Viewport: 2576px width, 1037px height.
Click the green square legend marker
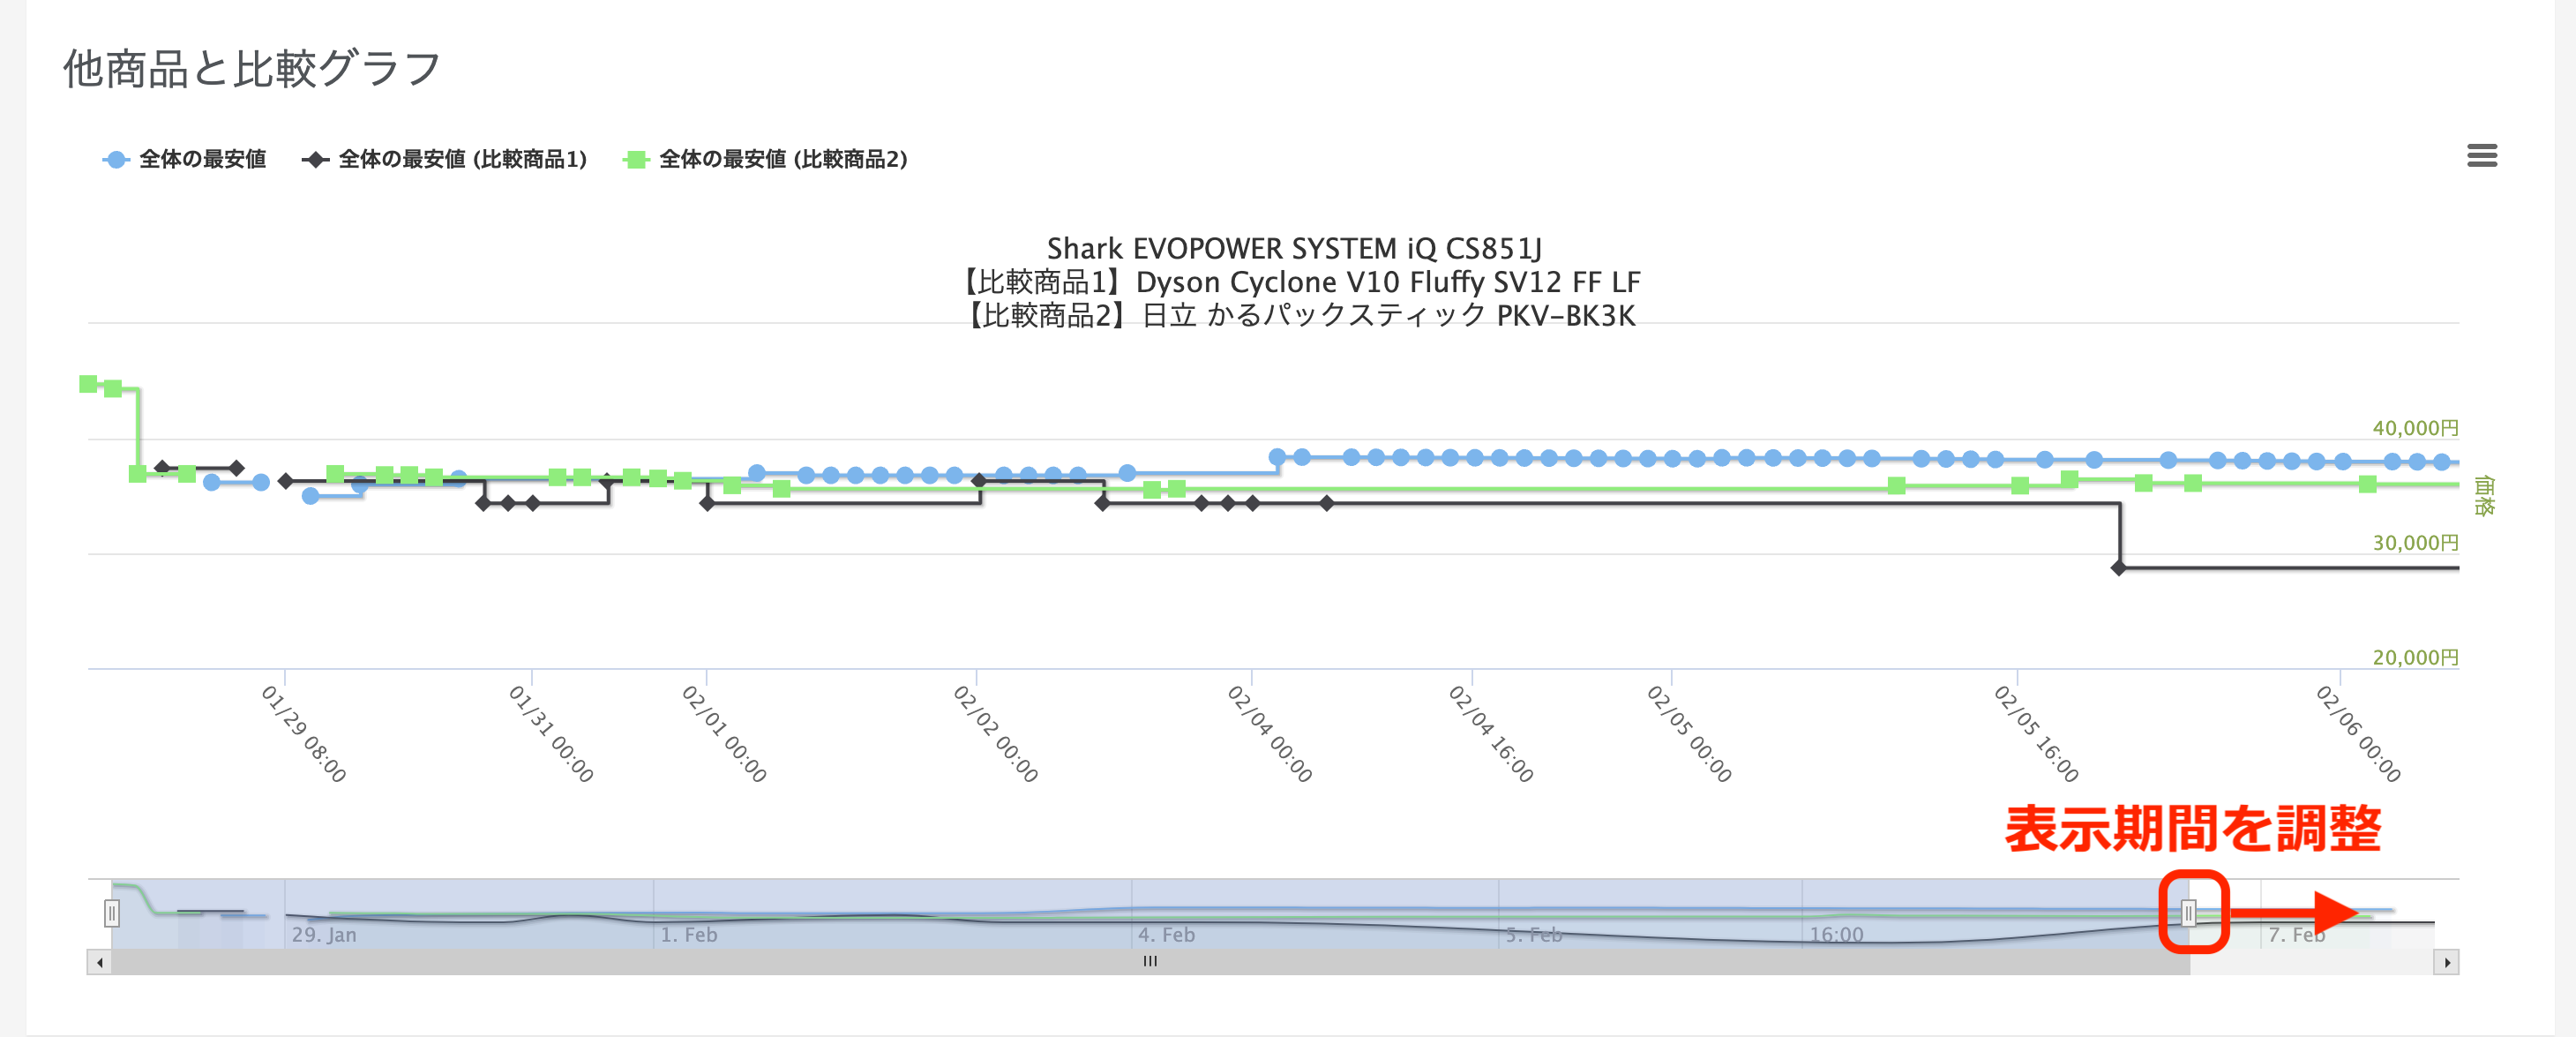coord(635,160)
